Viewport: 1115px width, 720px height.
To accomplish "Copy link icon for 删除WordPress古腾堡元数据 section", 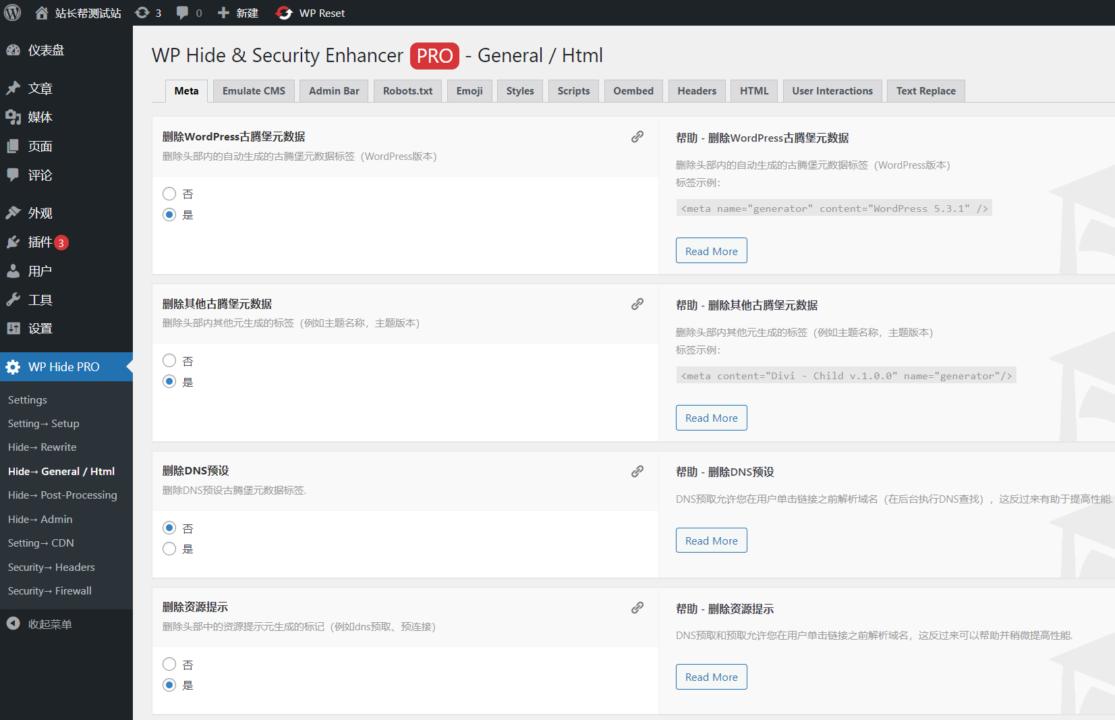I will pos(637,137).
